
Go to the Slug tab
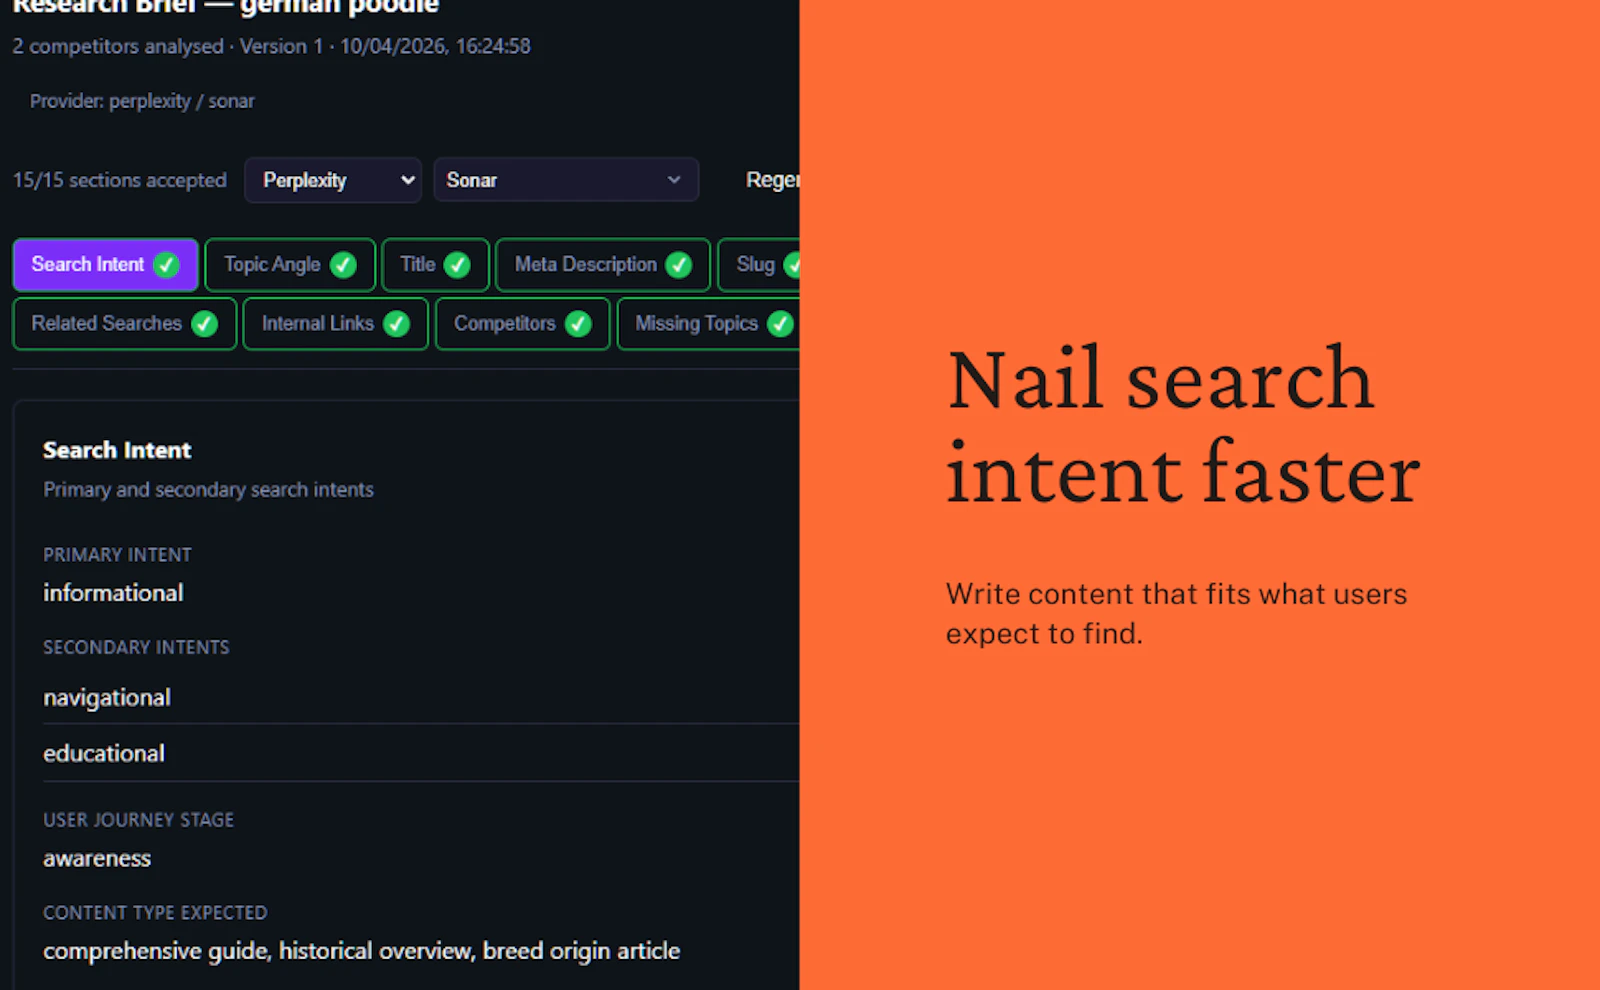click(x=759, y=265)
